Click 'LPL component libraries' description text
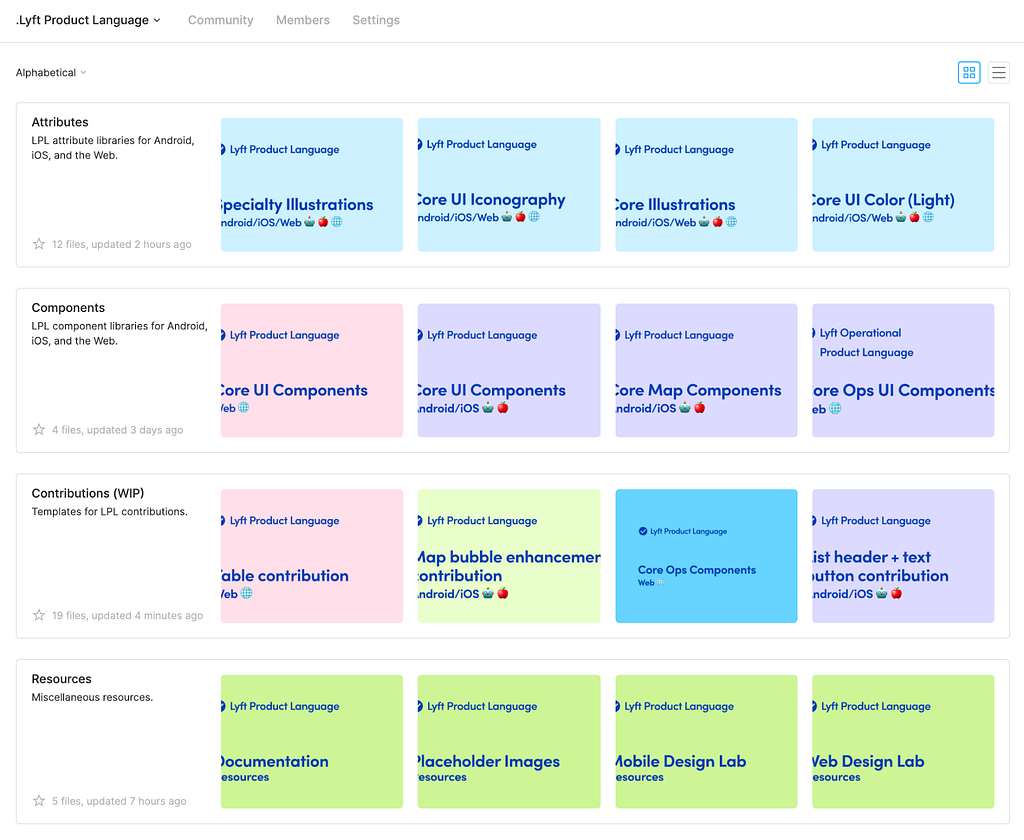This screenshot has width=1024, height=840. [120, 333]
